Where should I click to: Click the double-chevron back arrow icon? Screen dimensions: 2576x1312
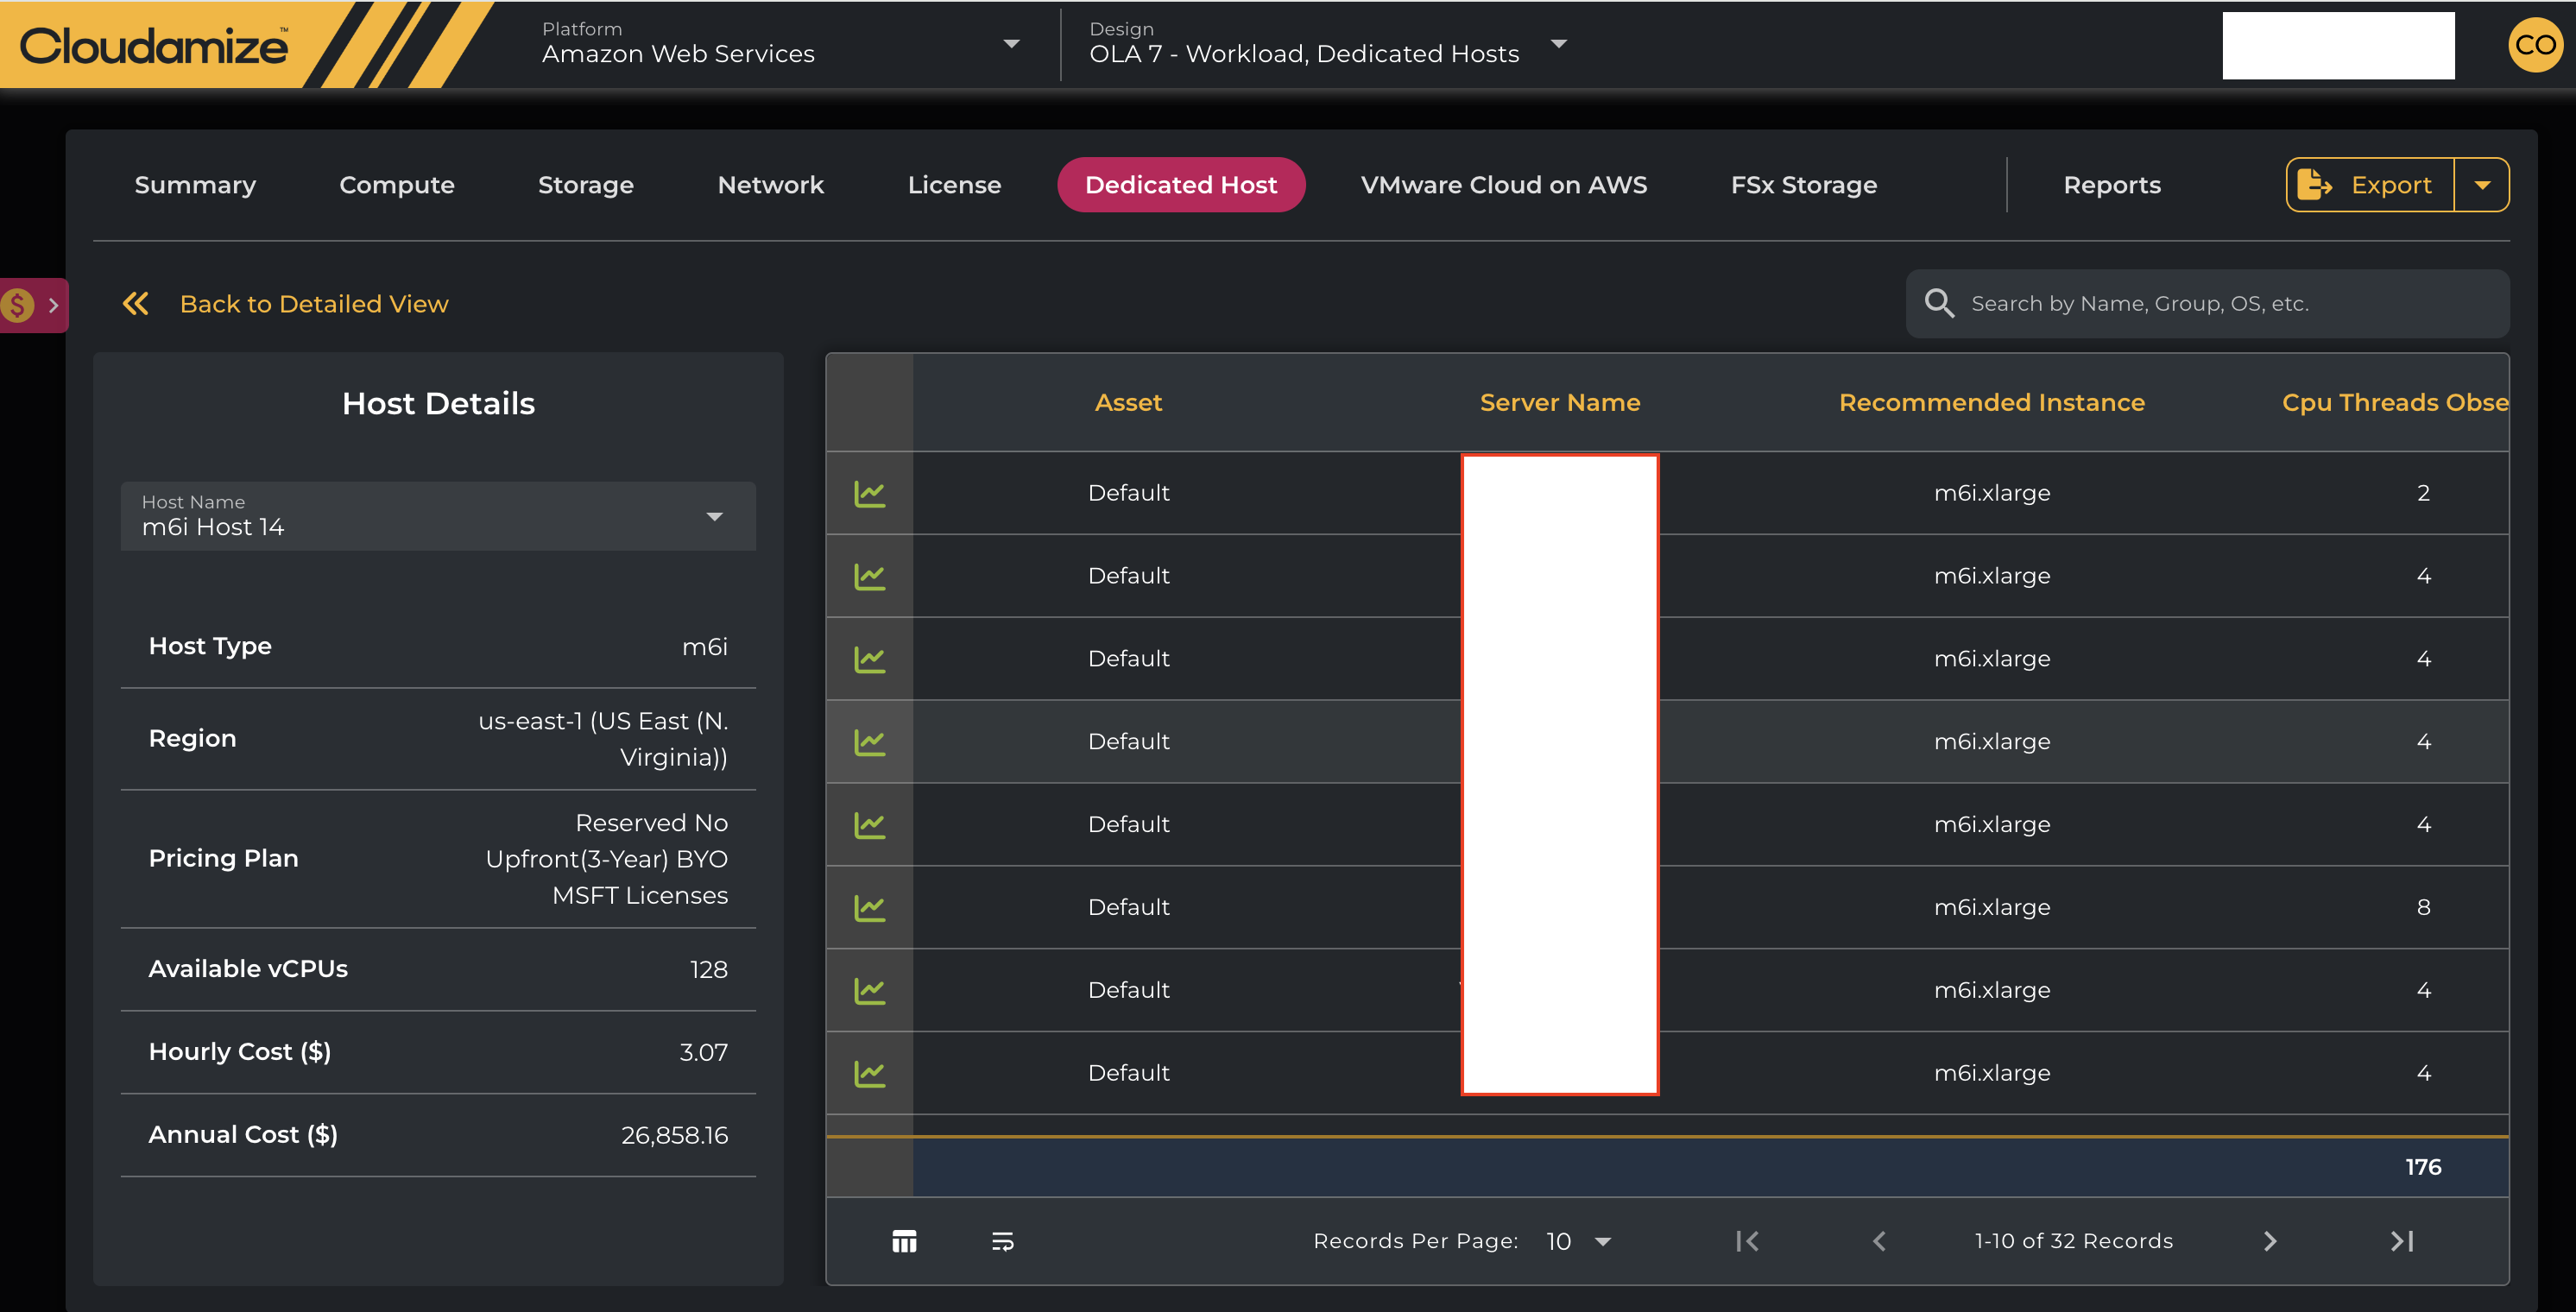pyautogui.click(x=136, y=304)
